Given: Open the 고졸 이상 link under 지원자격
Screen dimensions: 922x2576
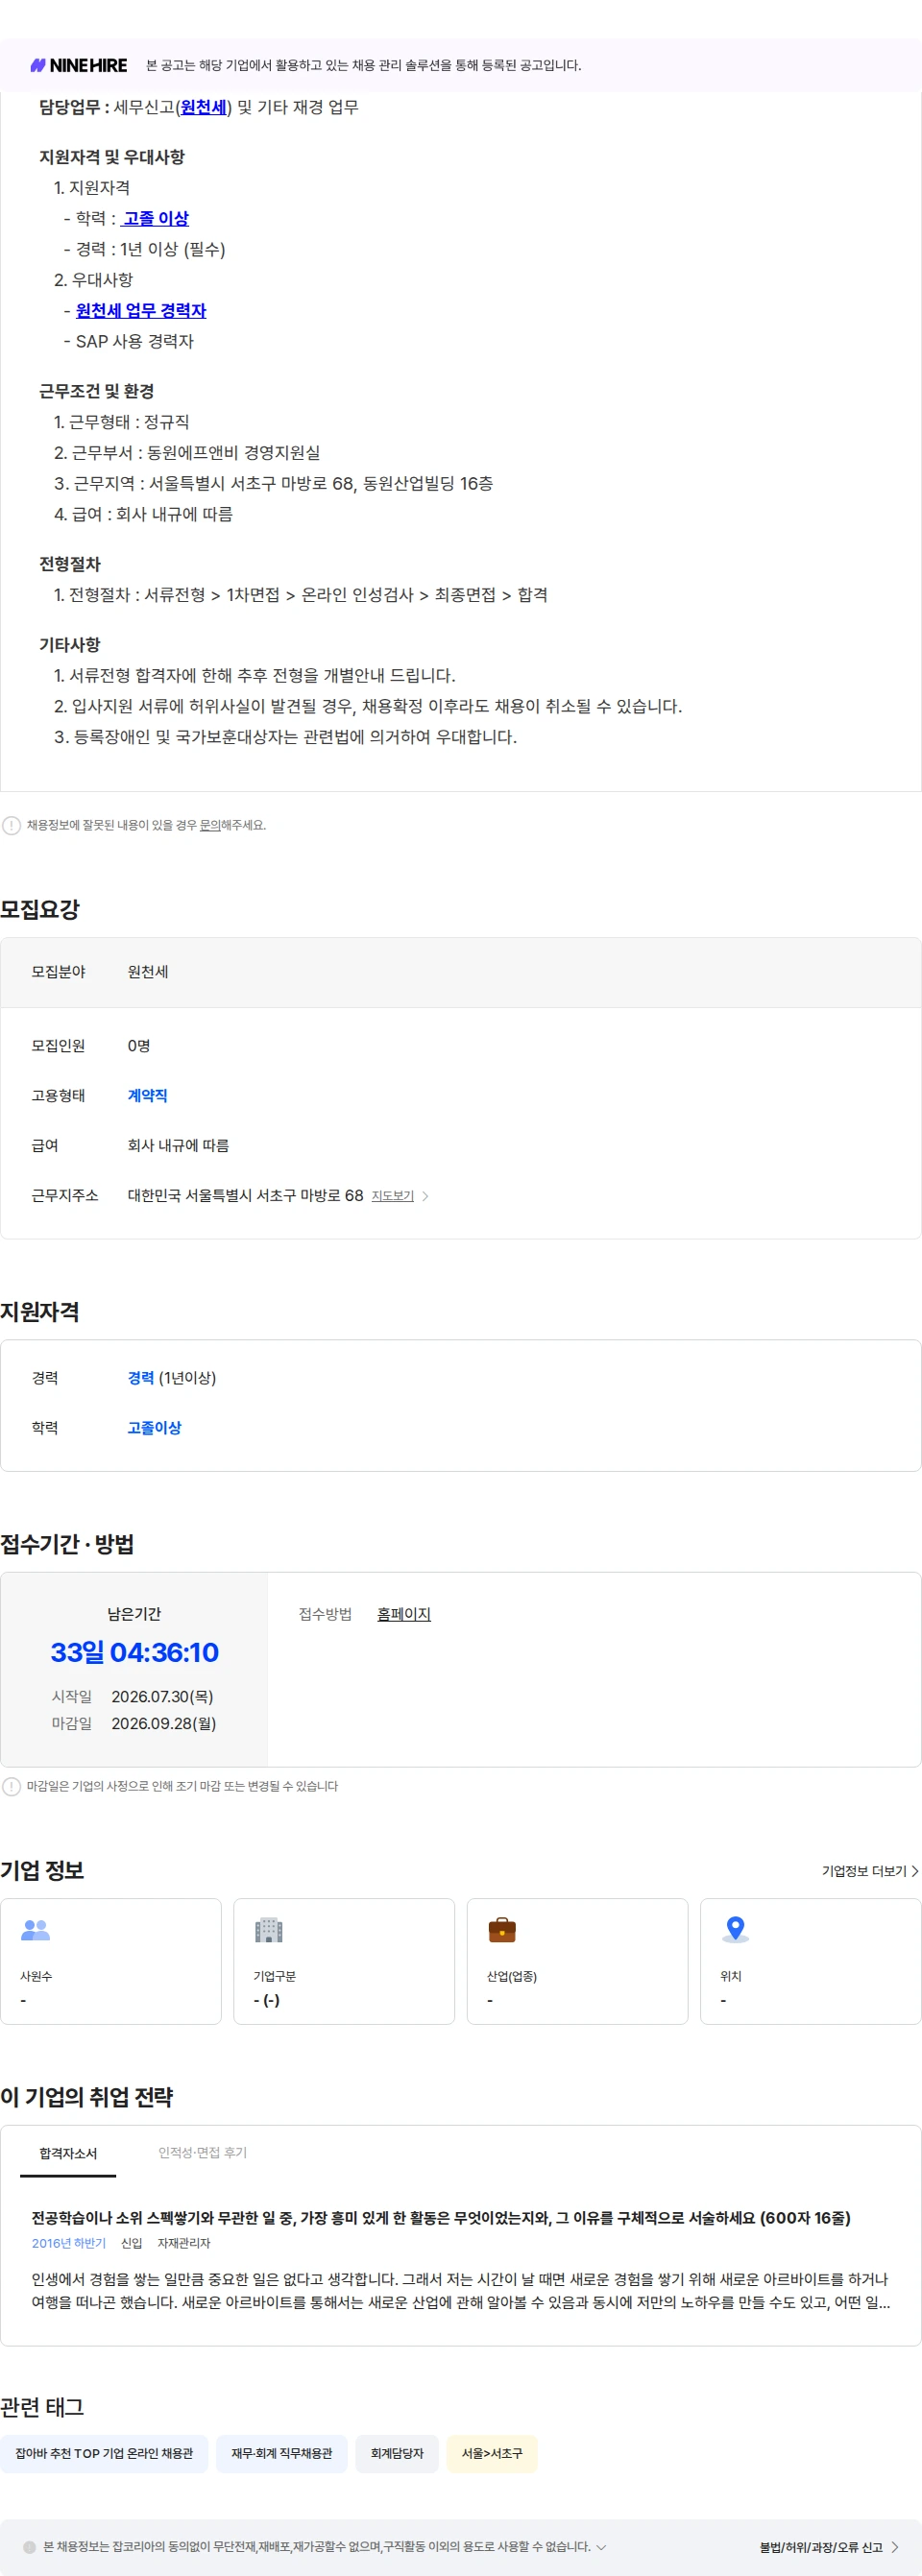Looking at the screenshot, I should pyautogui.click(x=155, y=218).
